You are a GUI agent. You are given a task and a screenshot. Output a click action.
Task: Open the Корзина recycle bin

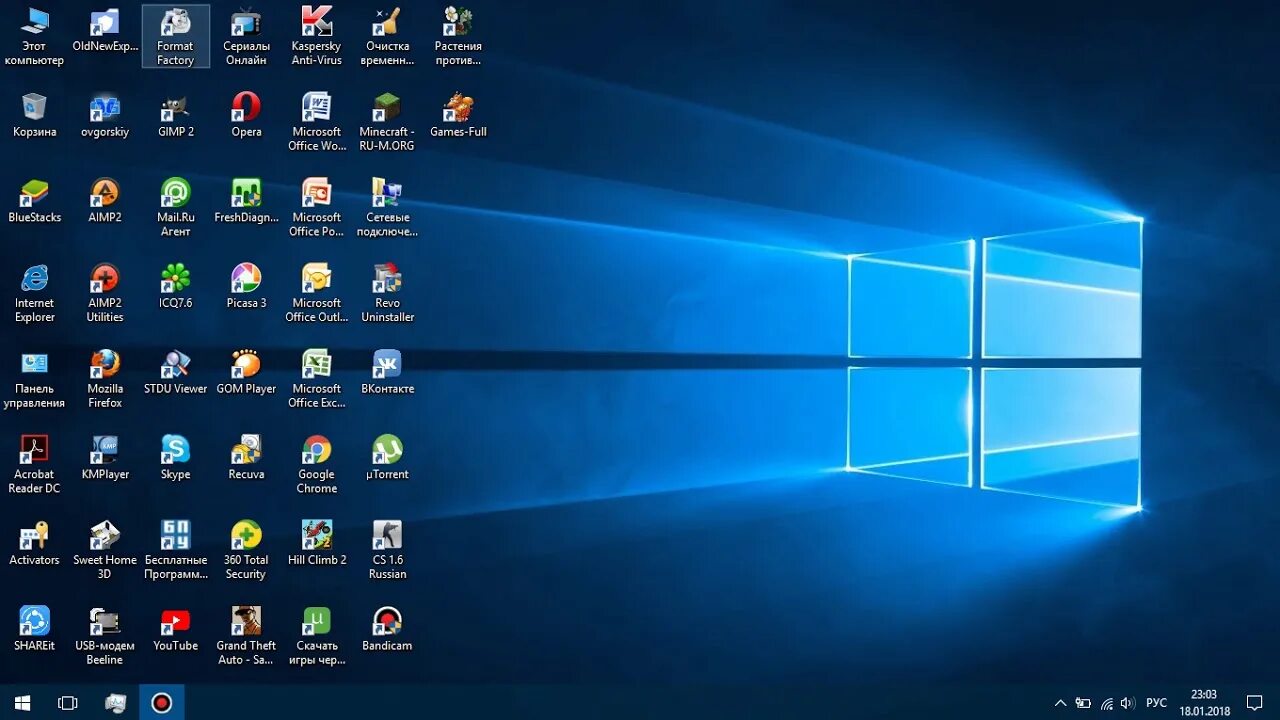(x=35, y=108)
